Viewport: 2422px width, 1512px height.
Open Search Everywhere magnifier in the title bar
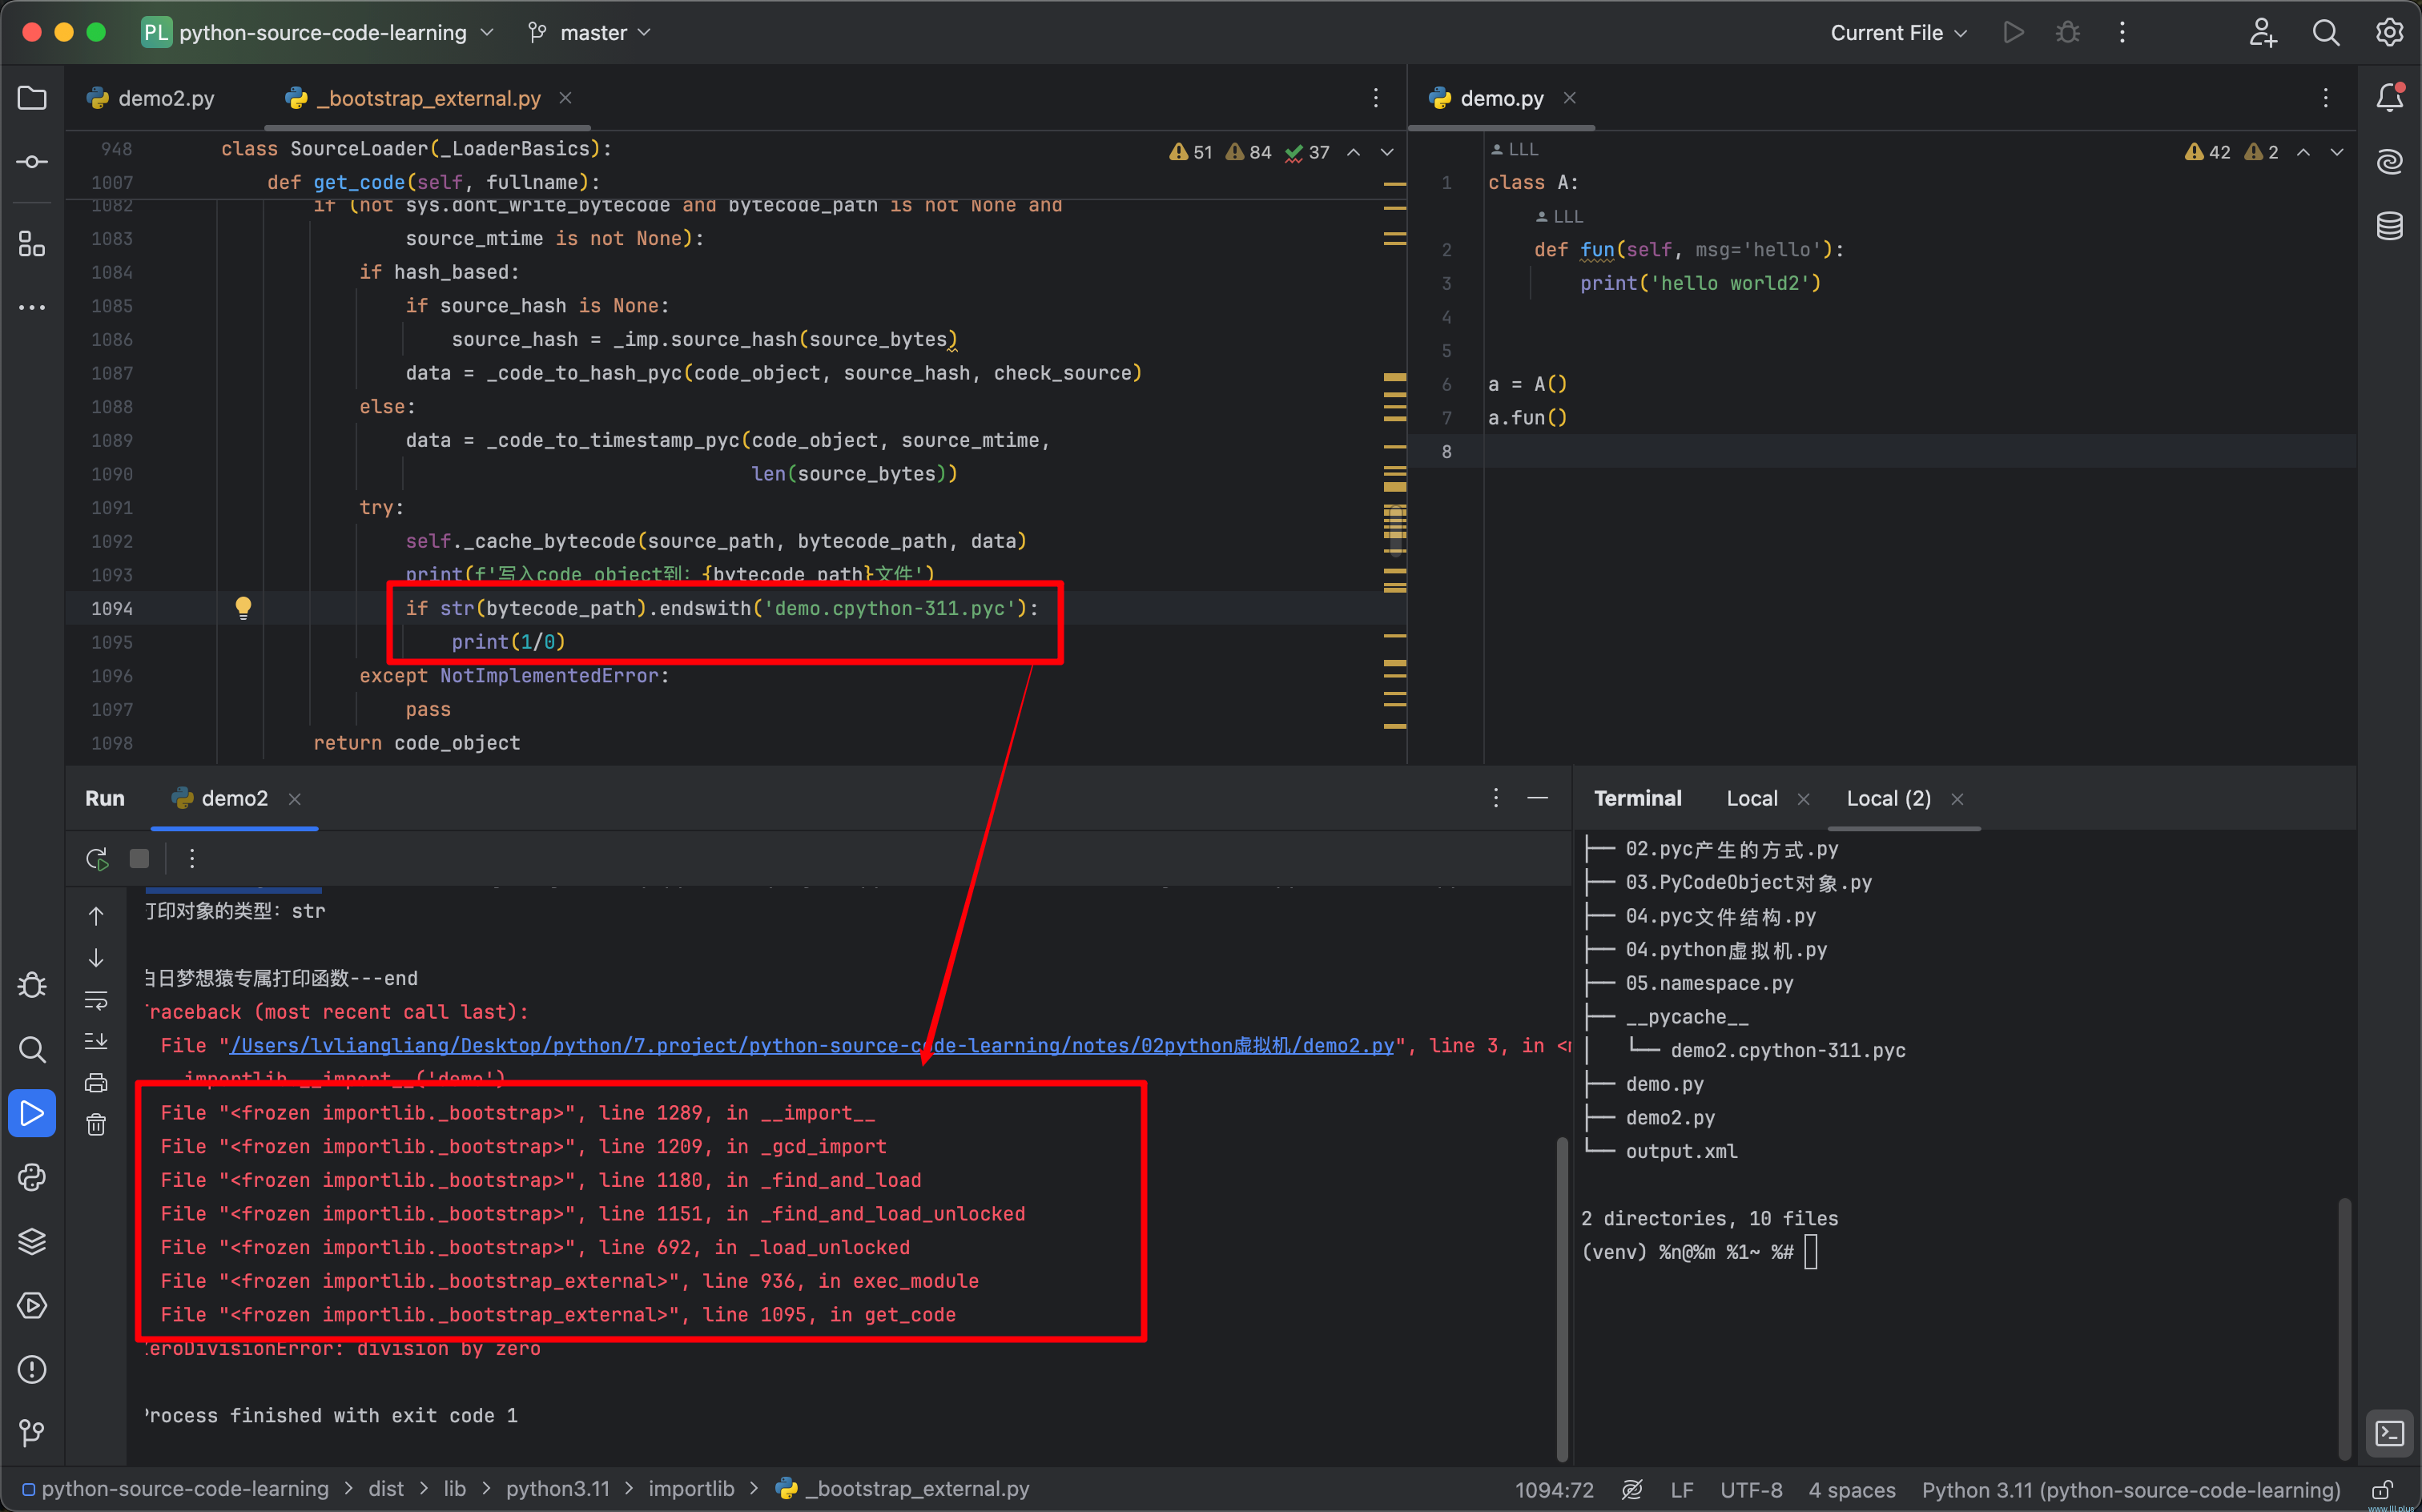2326,32
